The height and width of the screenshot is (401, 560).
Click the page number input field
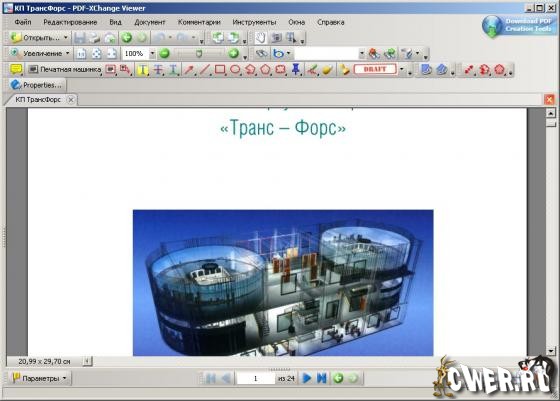click(255, 378)
